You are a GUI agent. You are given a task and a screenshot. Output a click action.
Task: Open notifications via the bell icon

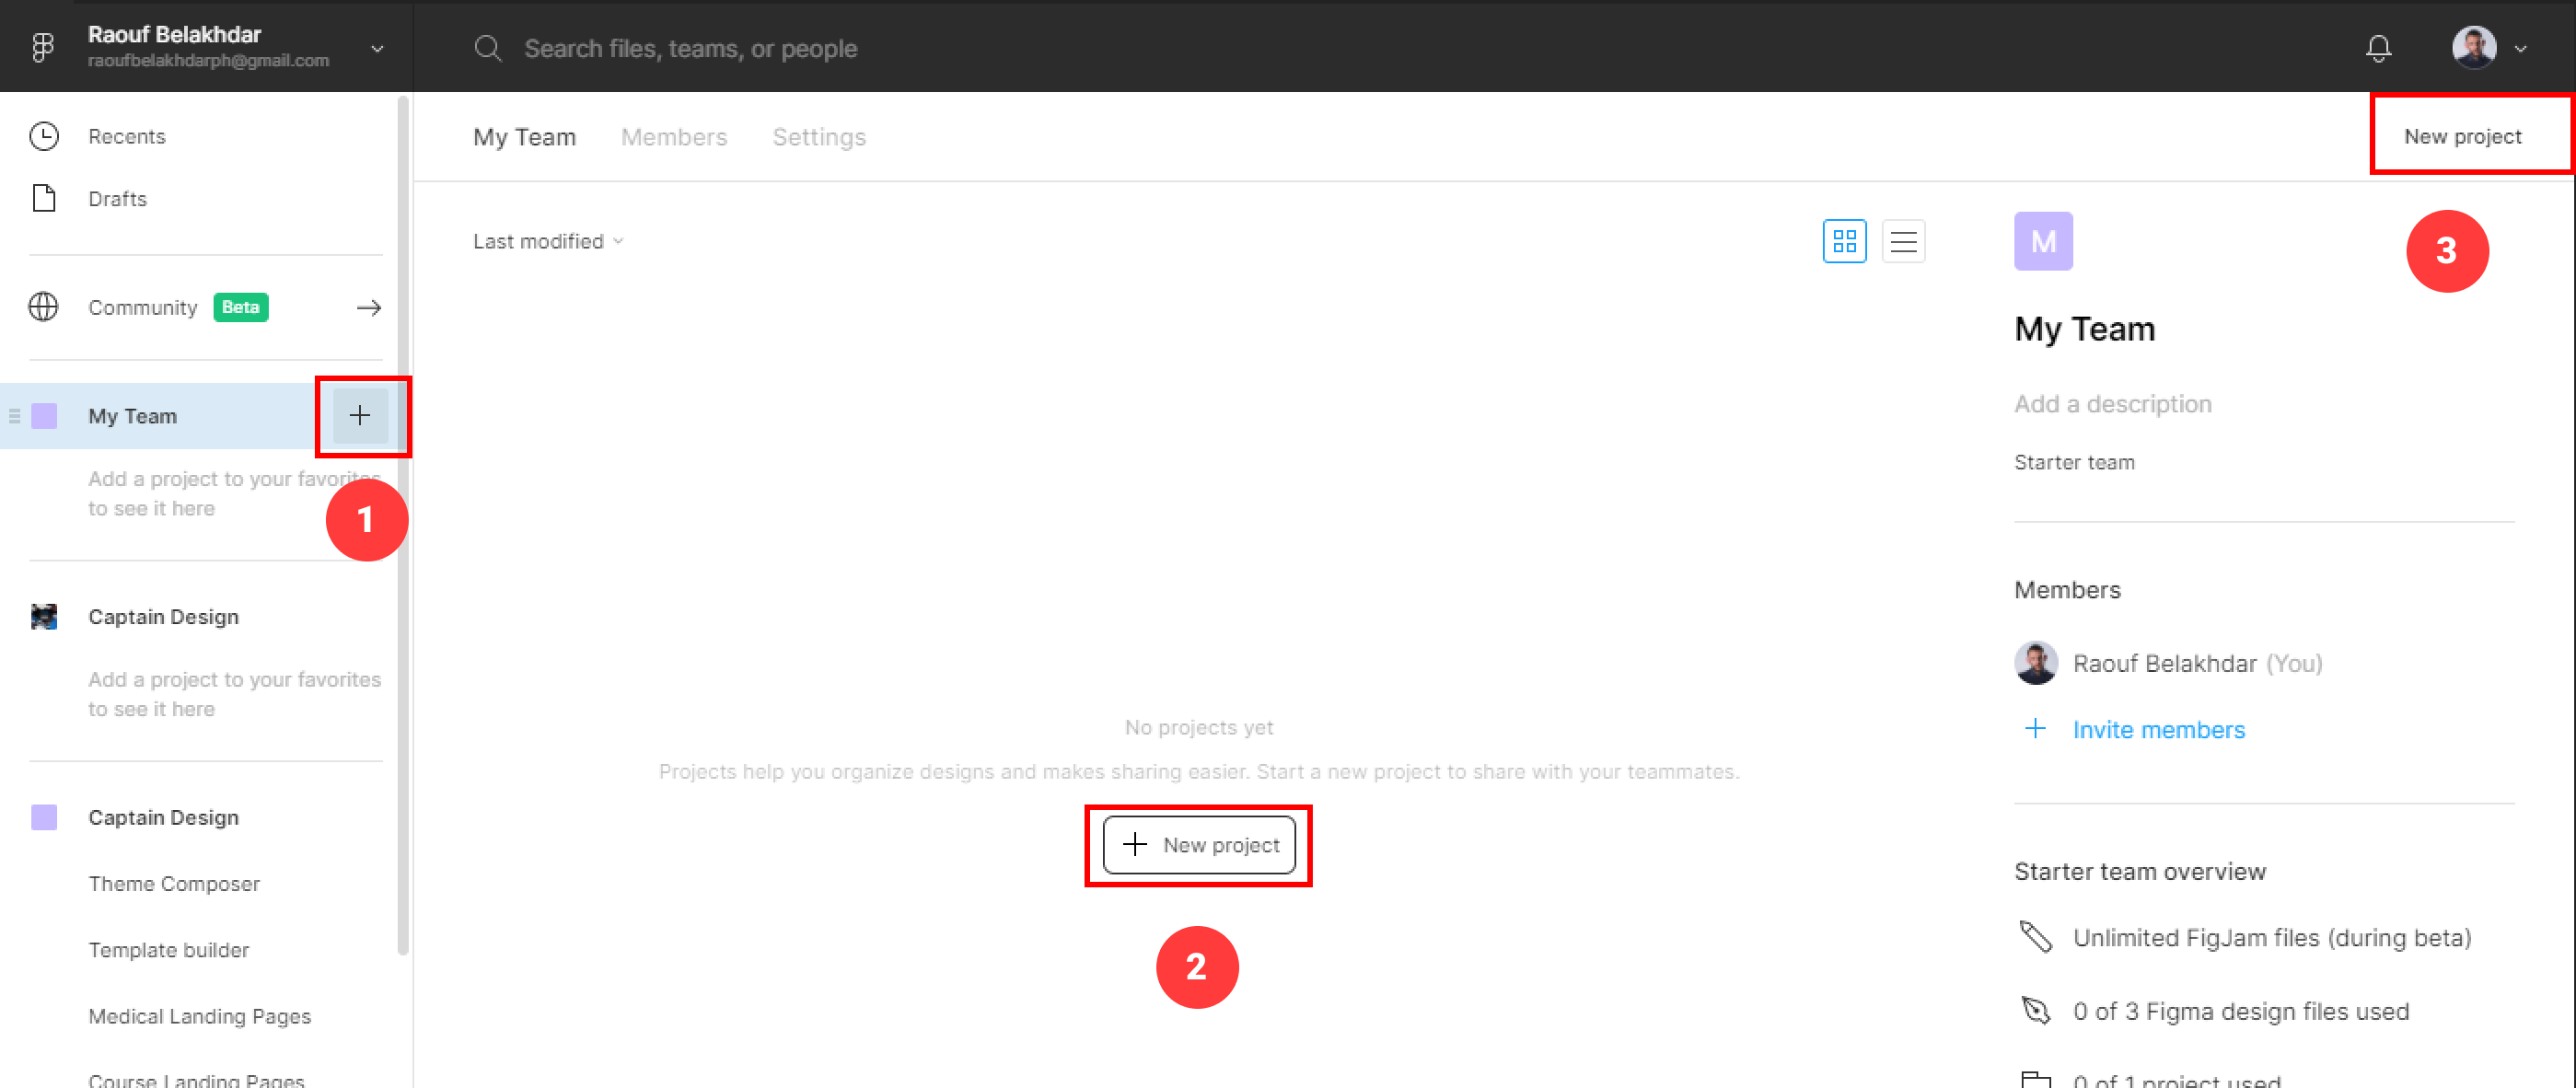[2378, 47]
